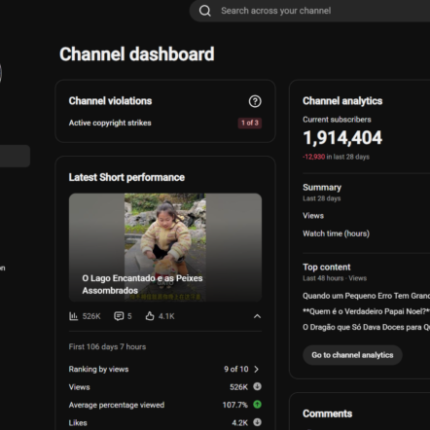
Task: Open top content '**Quem é o Verdadeiro Papai Noel?**'
Action: pos(366,312)
